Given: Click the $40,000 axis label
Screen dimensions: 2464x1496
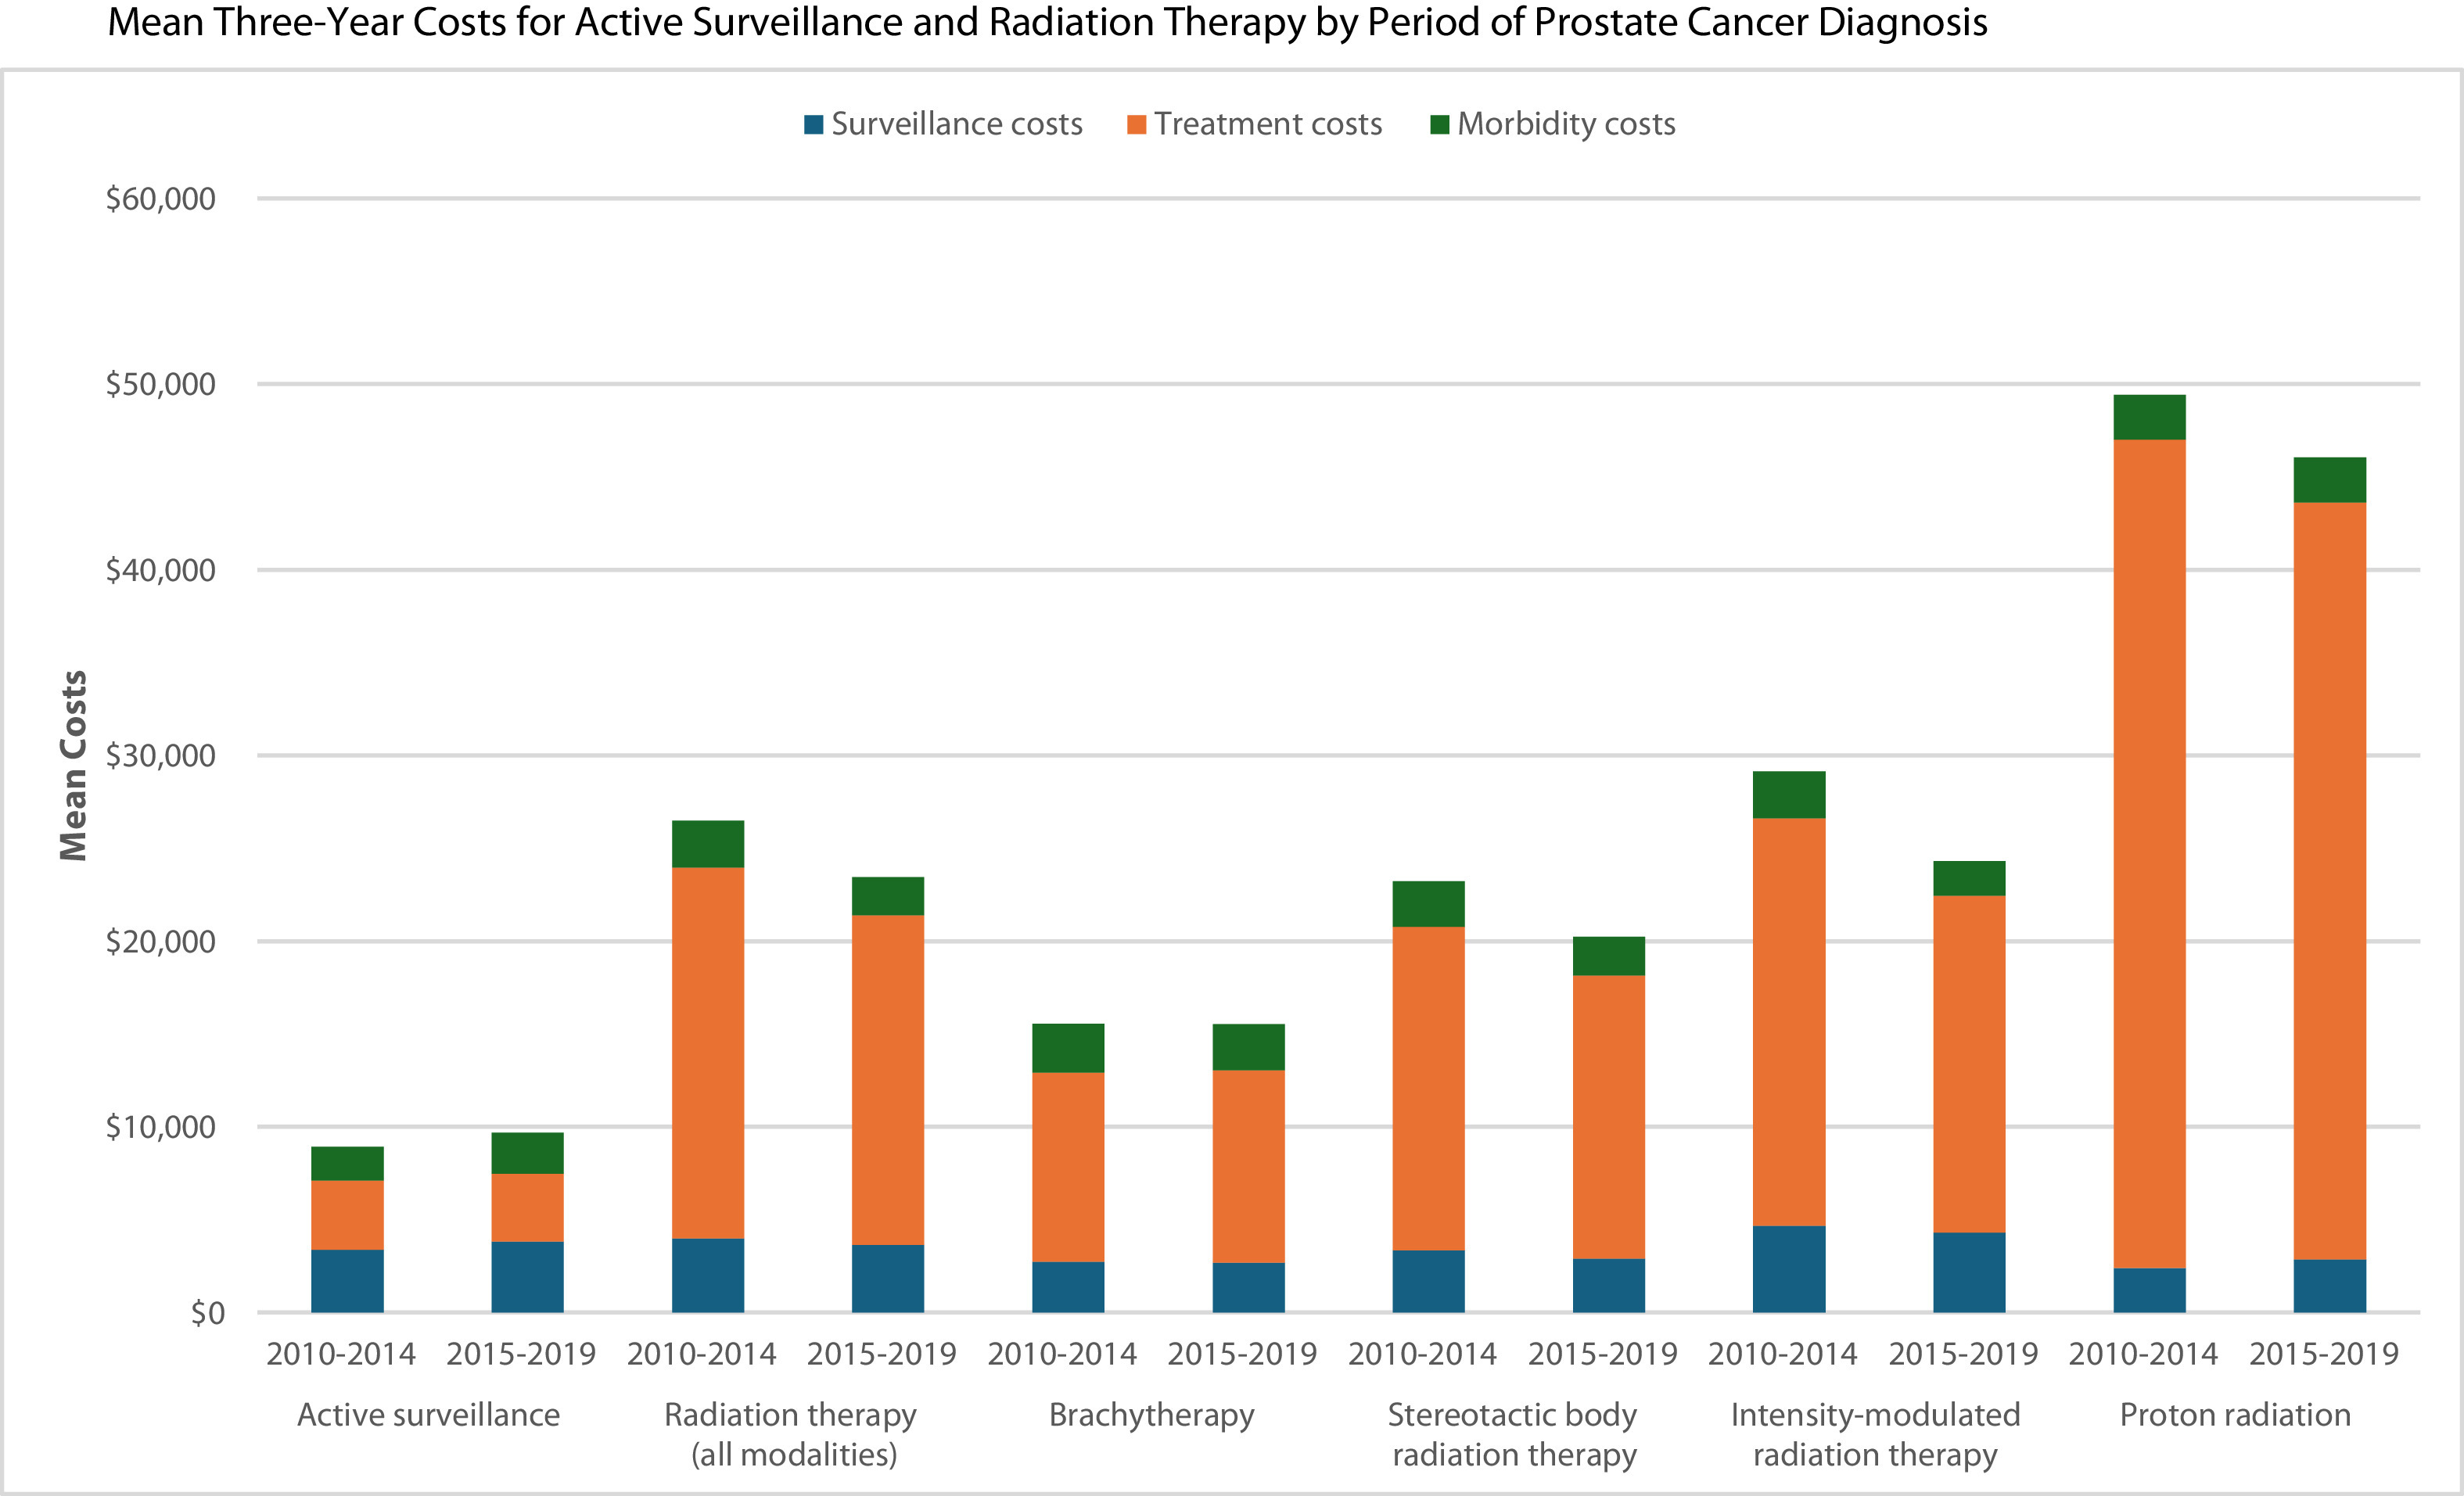Looking at the screenshot, I should 161,570.
